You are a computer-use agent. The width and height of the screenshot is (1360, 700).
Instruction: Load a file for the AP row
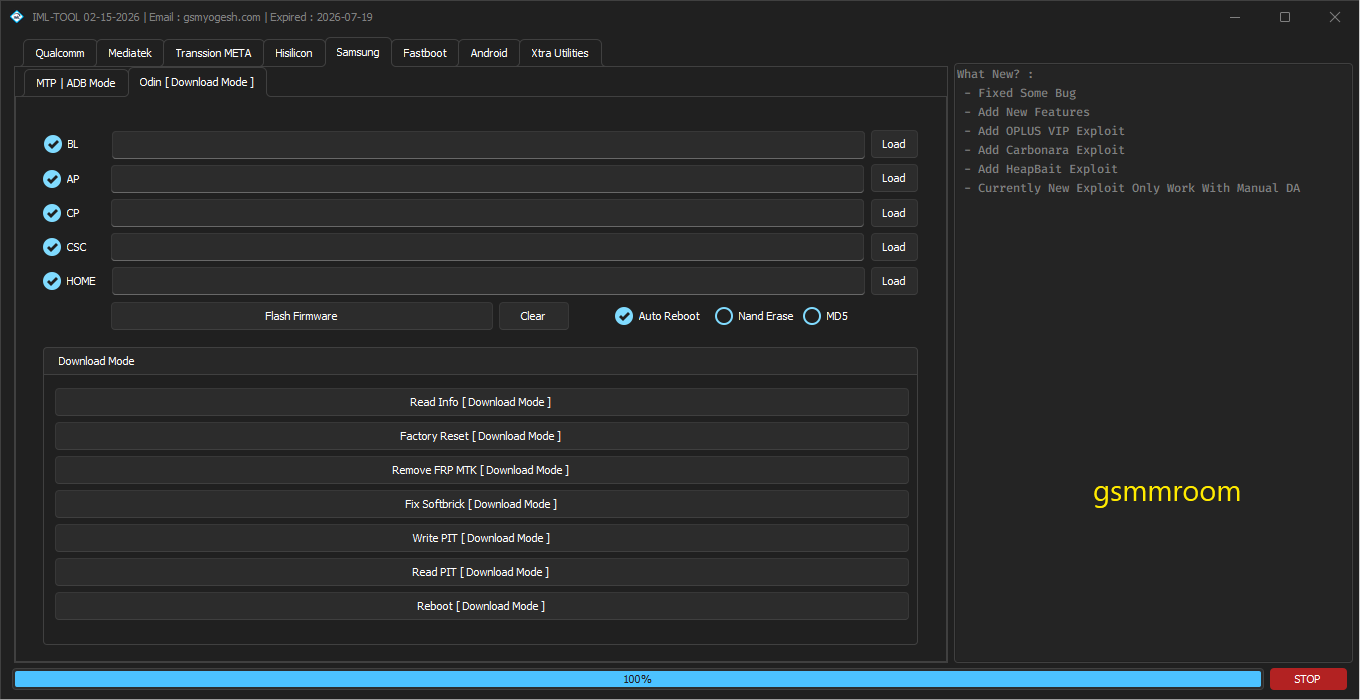pyautogui.click(x=894, y=178)
